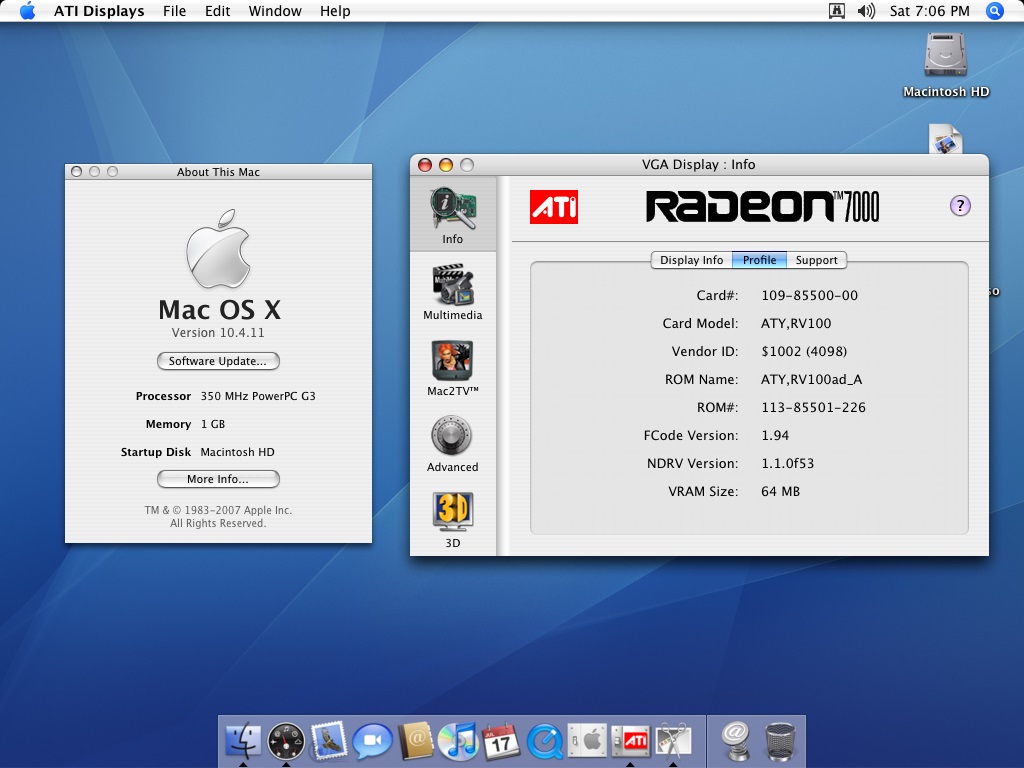
Task: Open the volume control in menu bar
Action: 866,11
